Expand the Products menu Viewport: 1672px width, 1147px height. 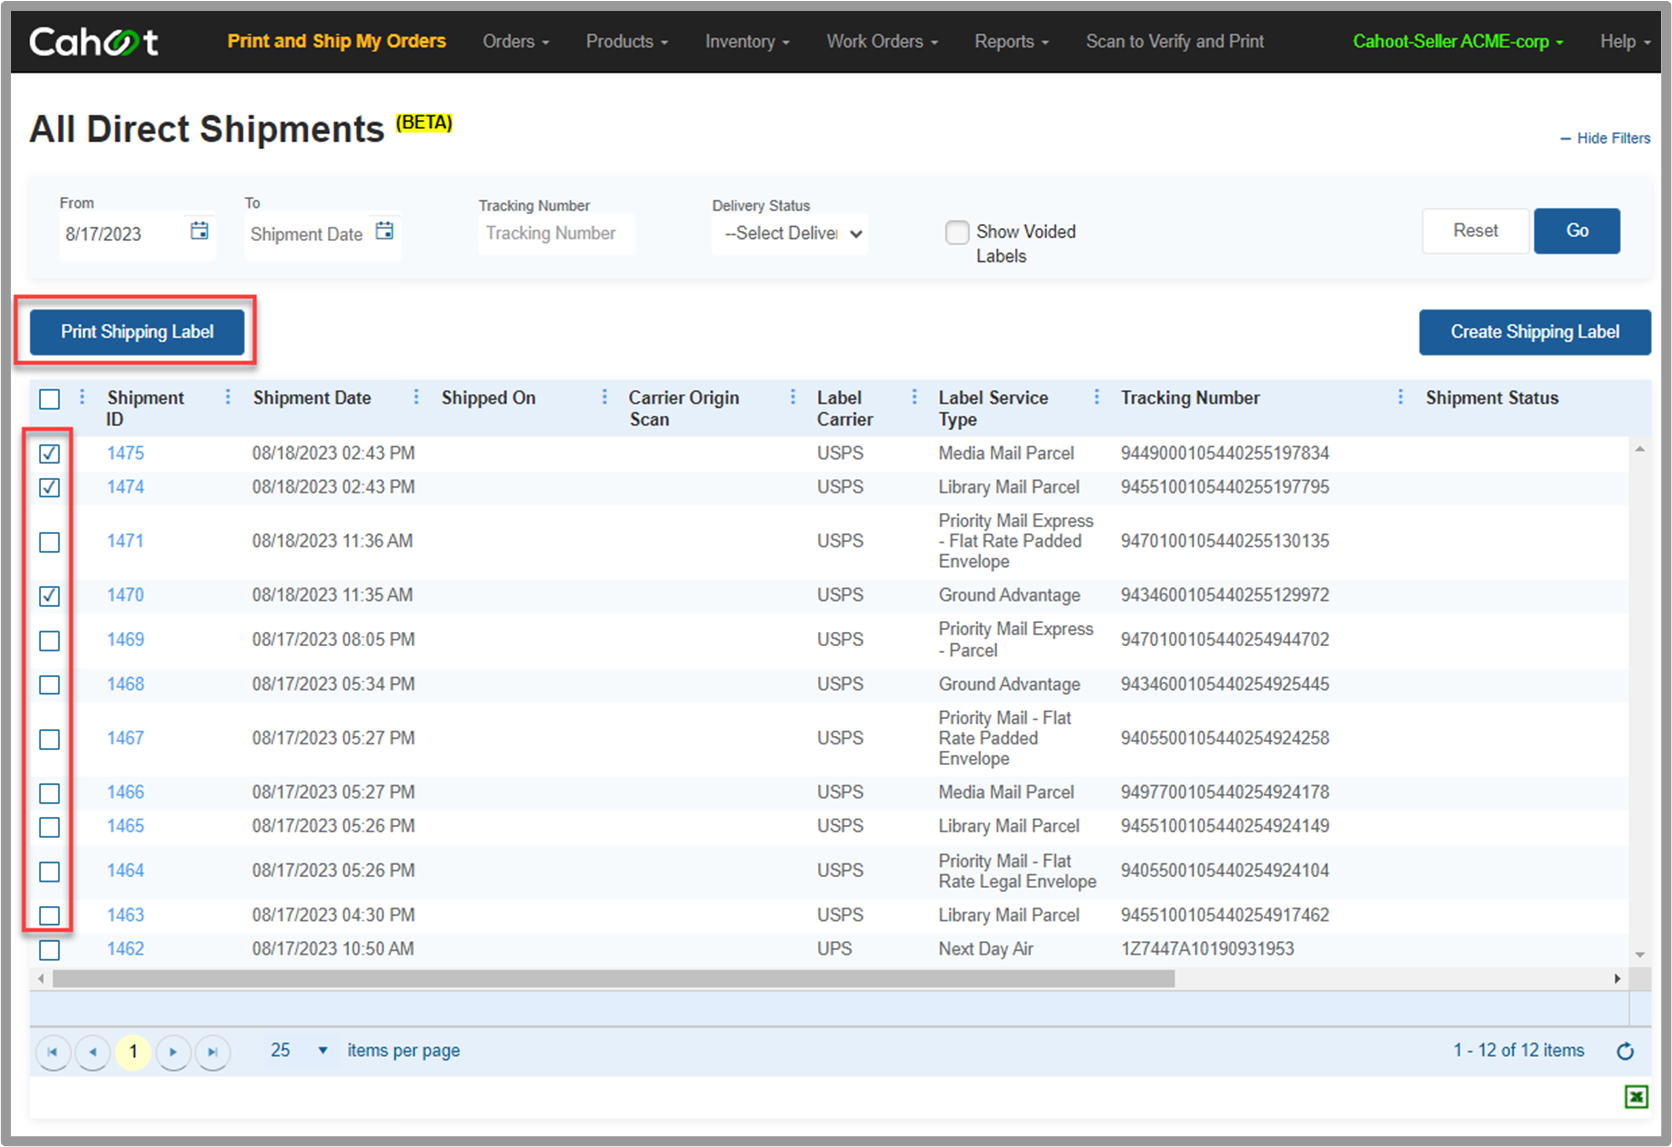[x=627, y=41]
